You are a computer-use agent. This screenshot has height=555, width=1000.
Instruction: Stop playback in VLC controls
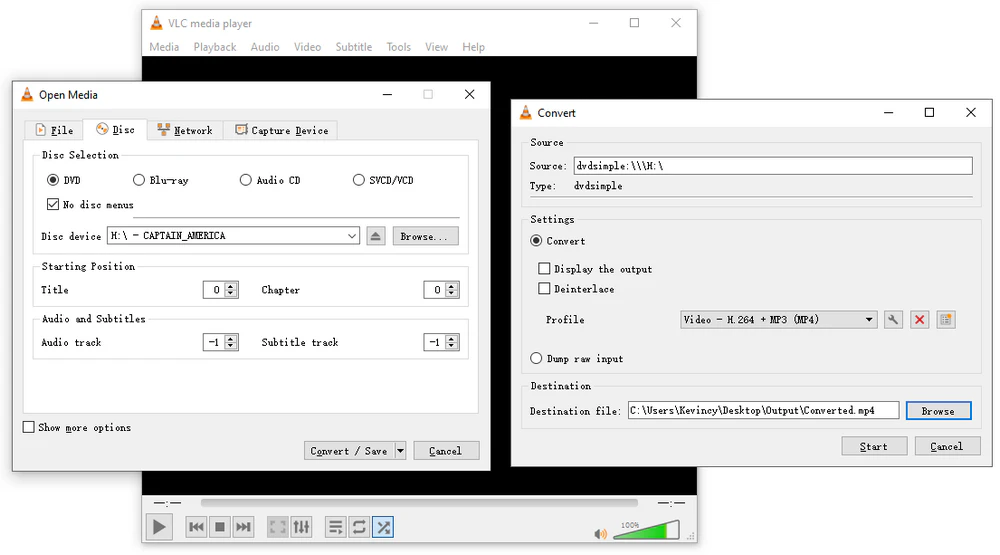220,527
